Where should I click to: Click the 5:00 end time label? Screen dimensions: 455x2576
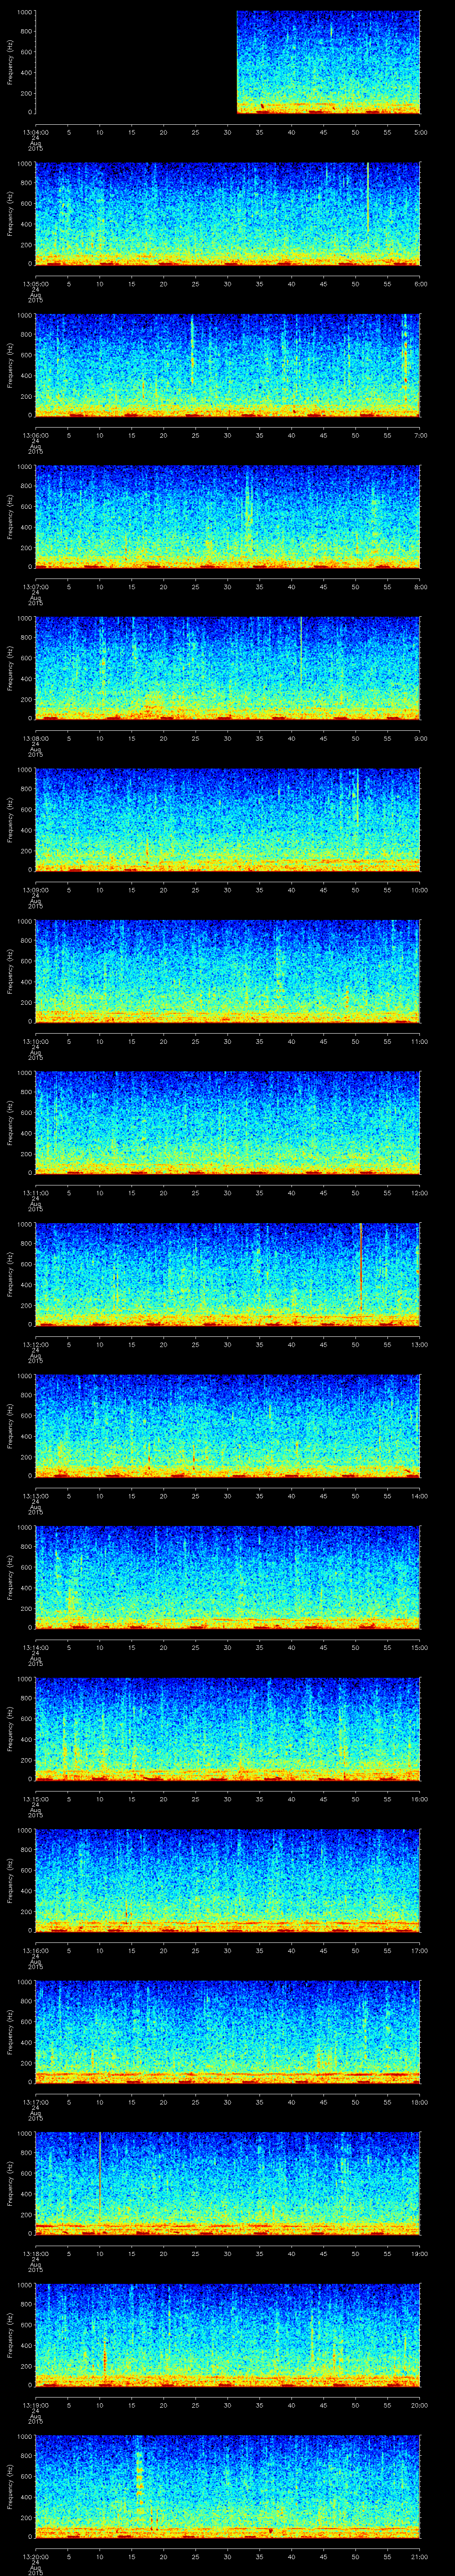(420, 132)
